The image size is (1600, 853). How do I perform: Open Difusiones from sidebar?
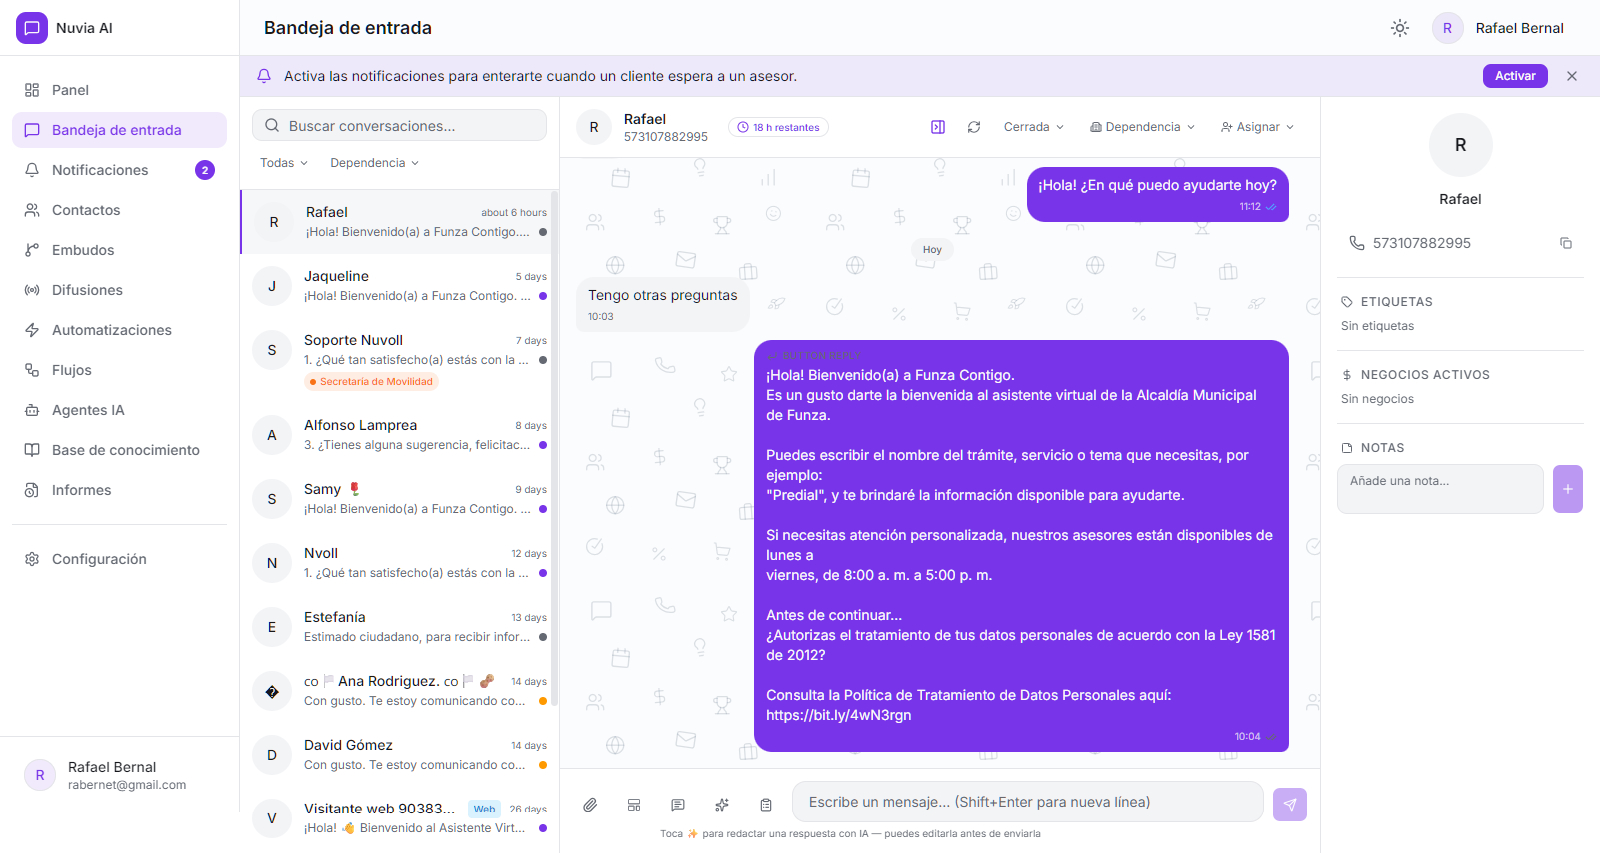click(x=119, y=290)
